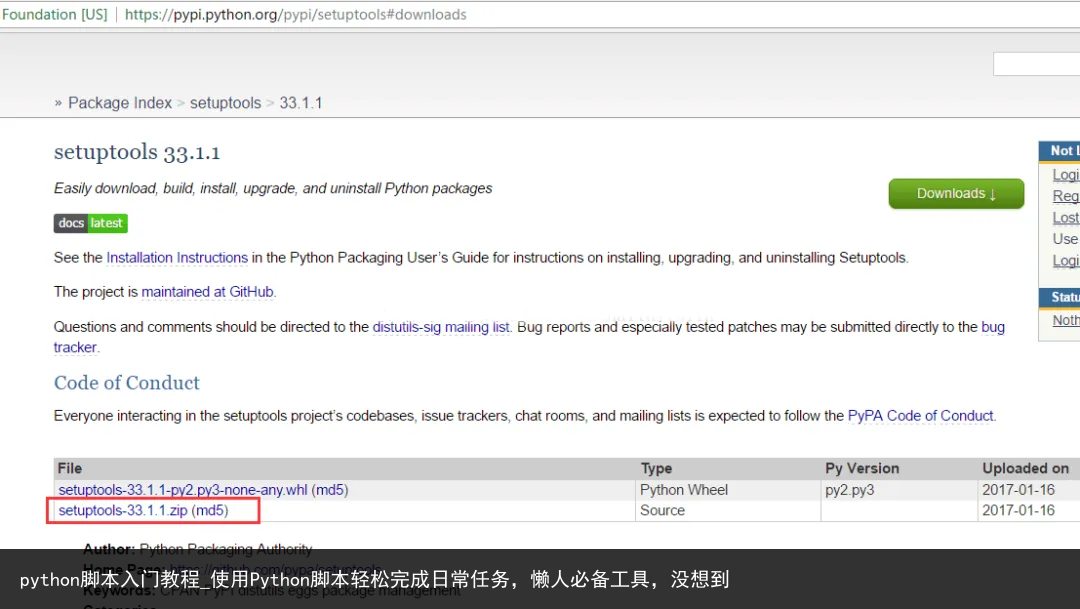Screen dimensions: 1080x609
Task: Click the Lost link in the sidebar
Action: (x=1066, y=218)
